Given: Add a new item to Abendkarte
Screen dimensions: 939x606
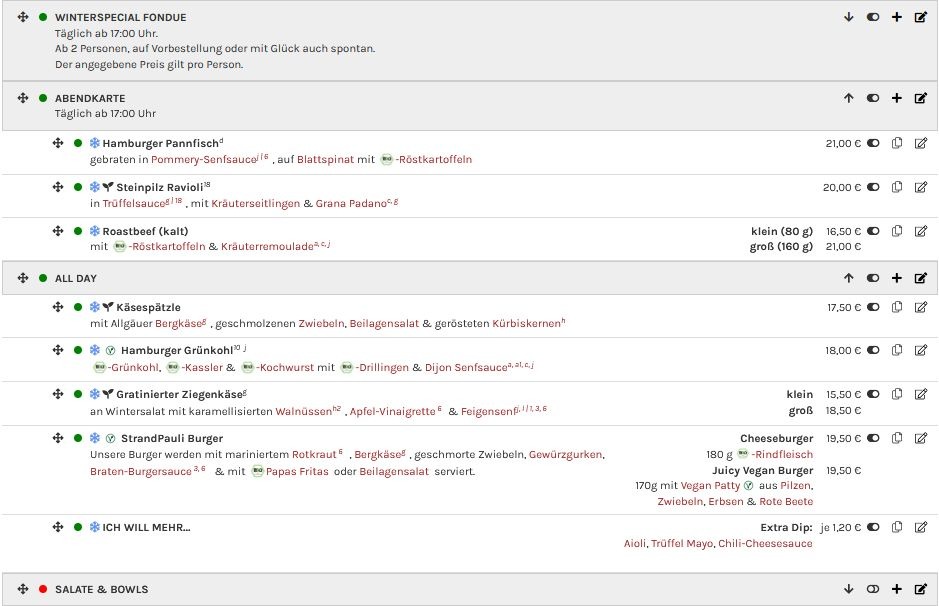Looking at the screenshot, I should 897,98.
